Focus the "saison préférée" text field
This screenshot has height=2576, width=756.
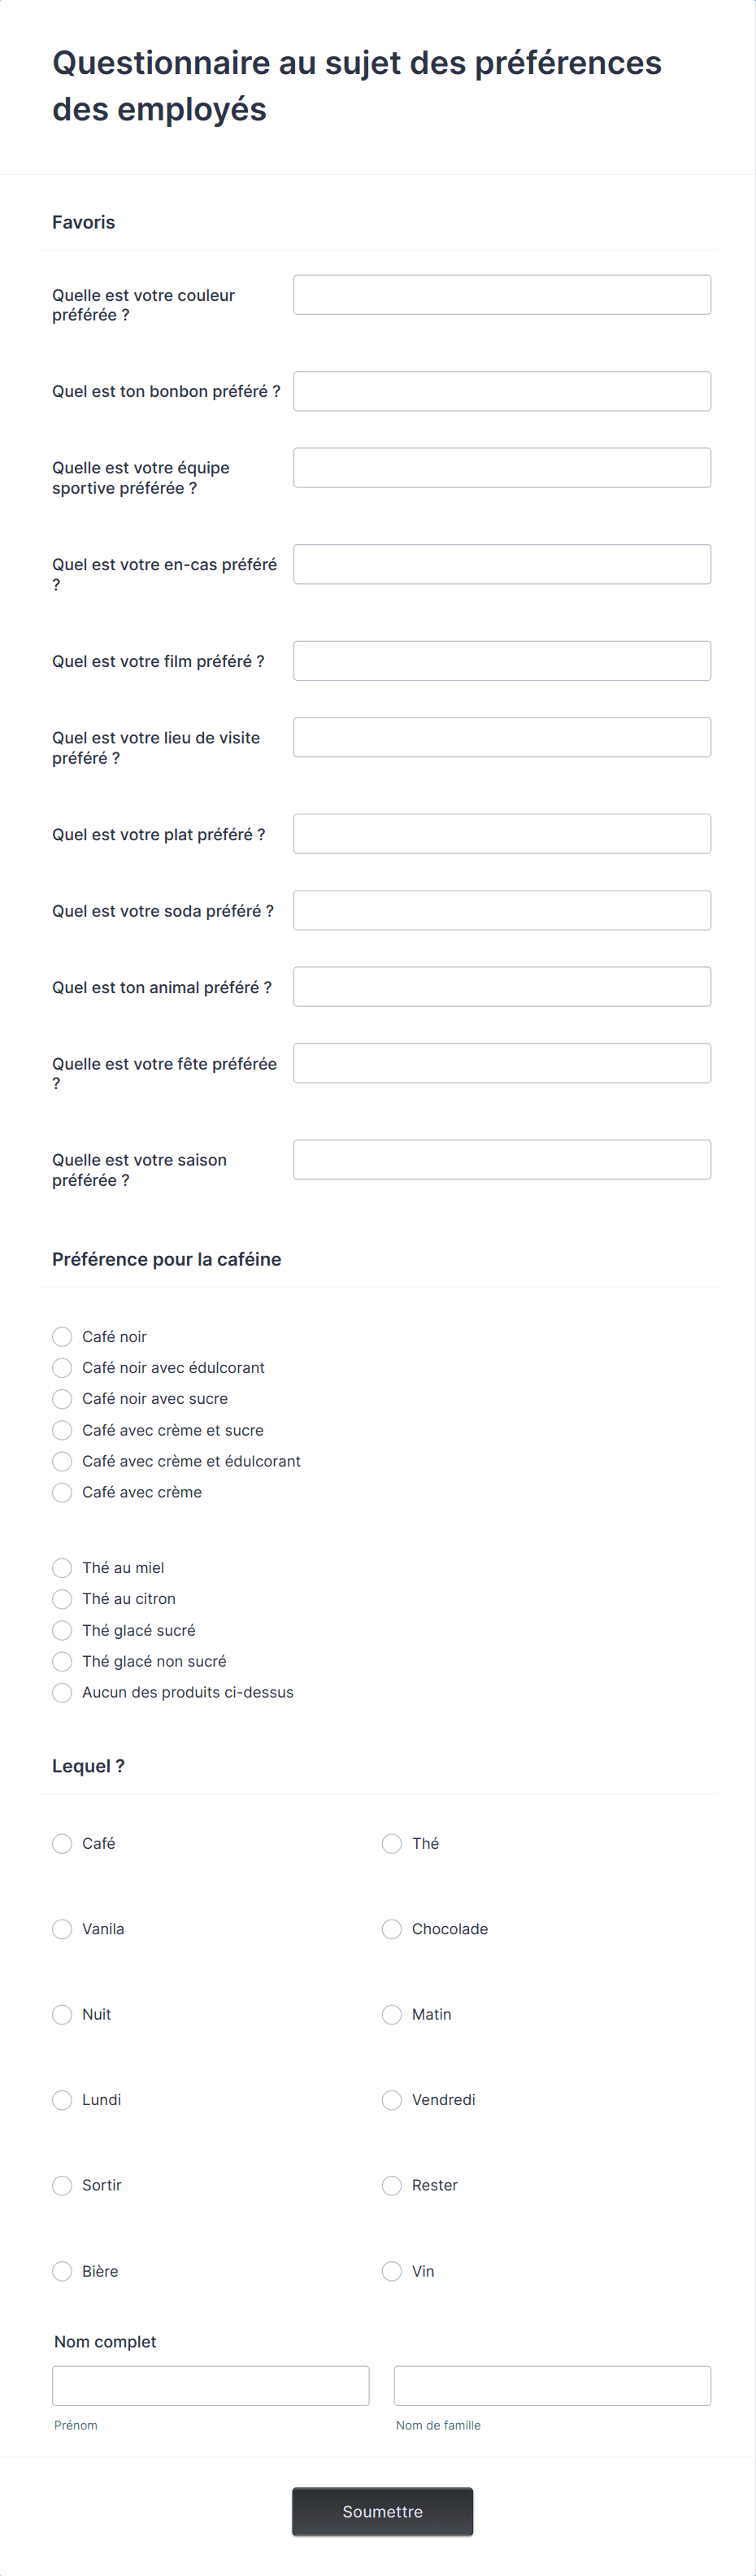[x=502, y=1160]
